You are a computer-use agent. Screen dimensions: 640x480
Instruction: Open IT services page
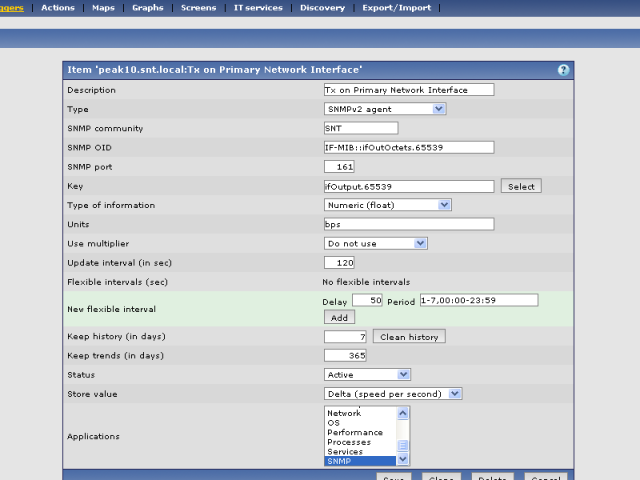(x=258, y=8)
